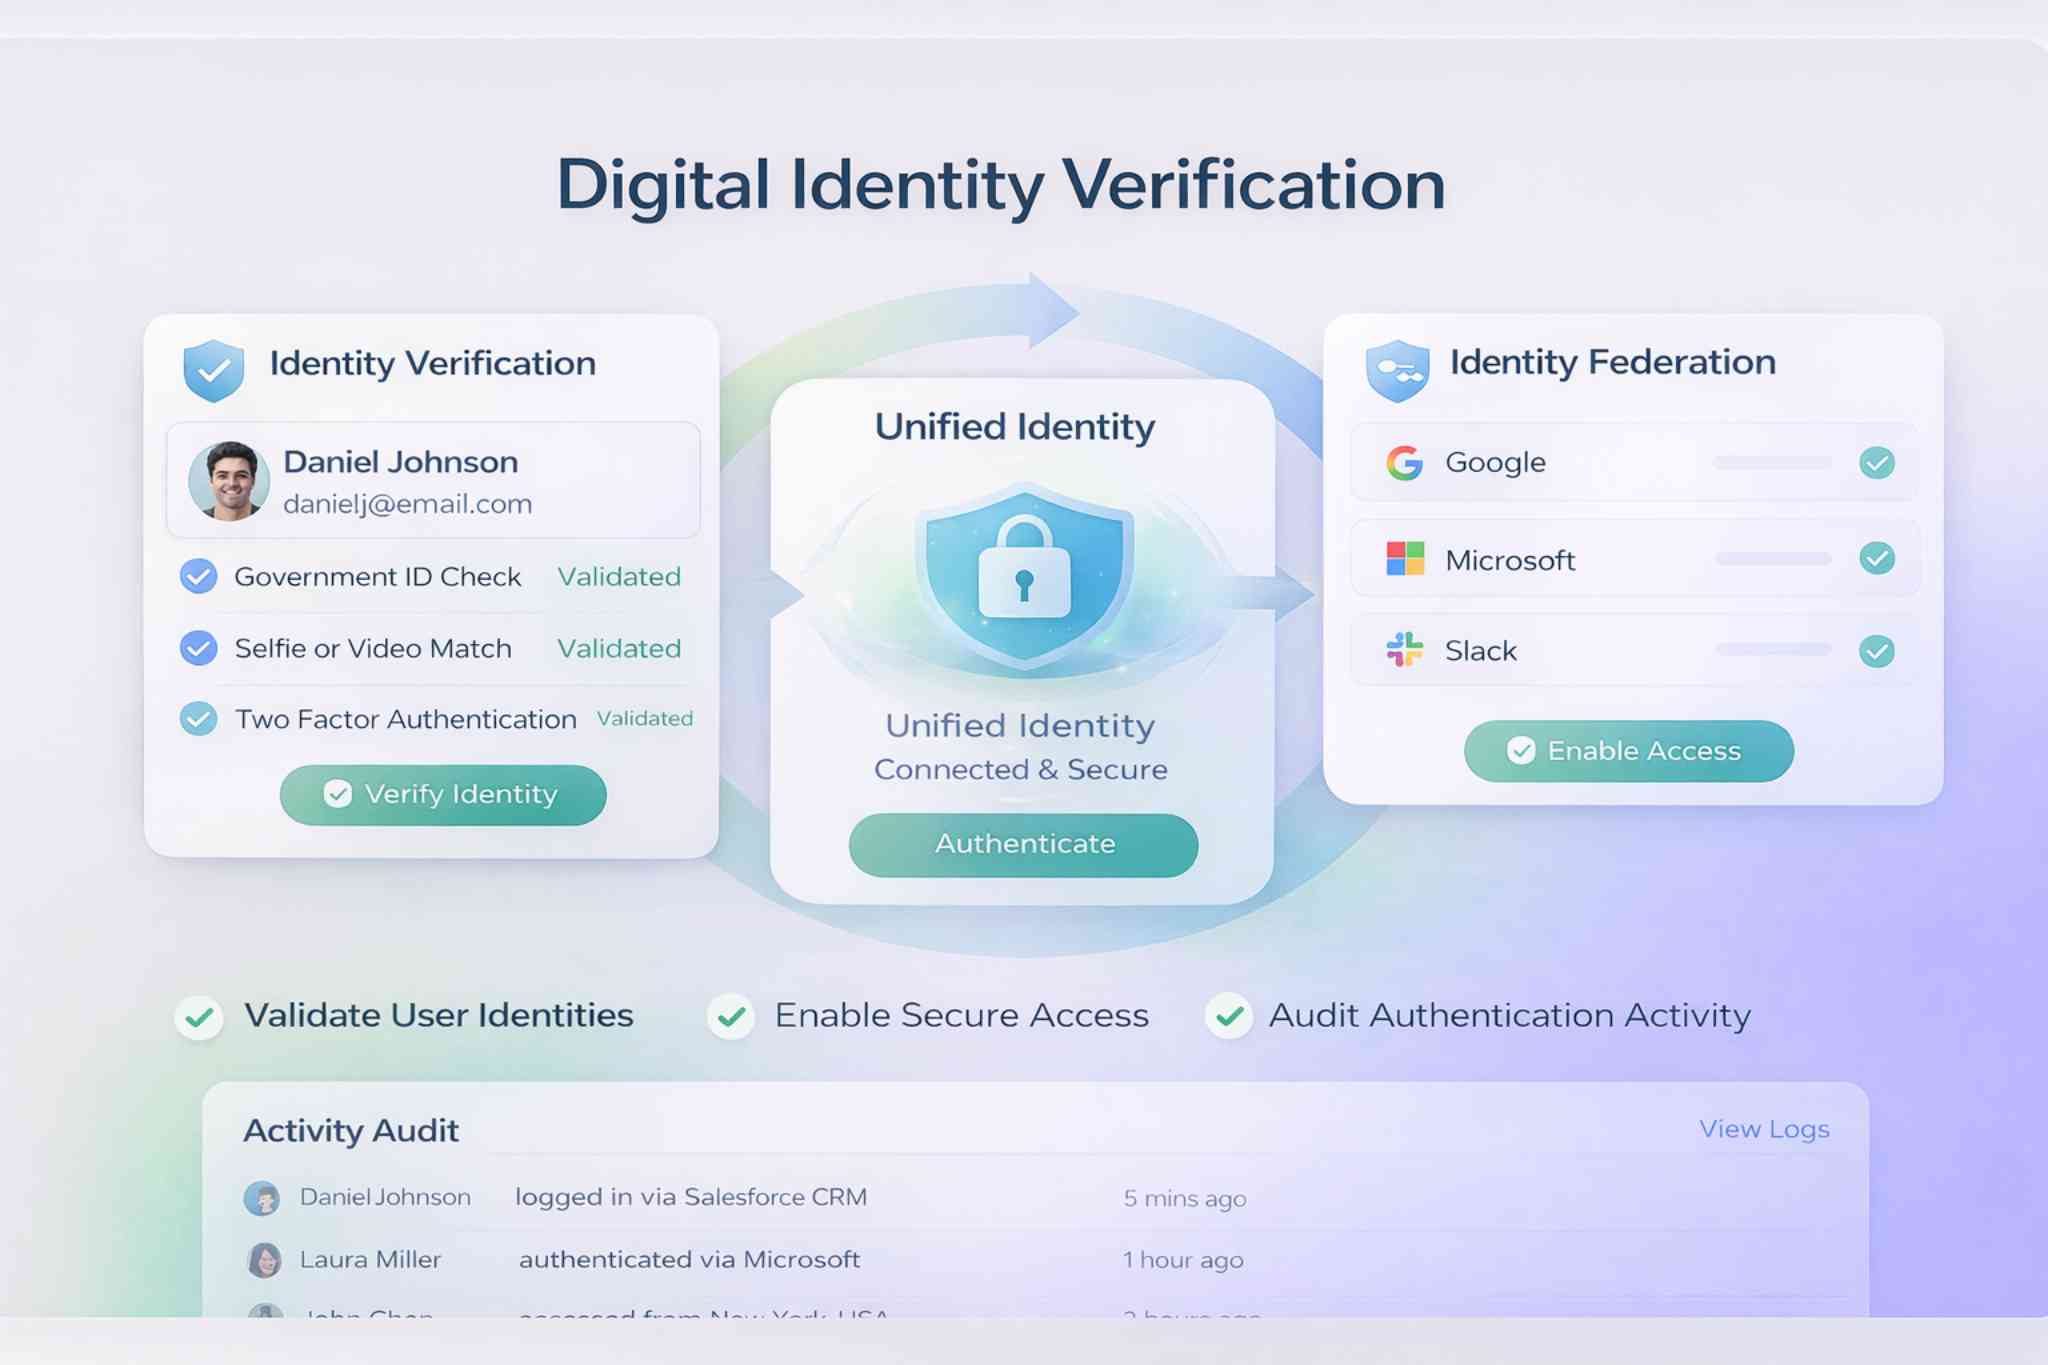Check the Government ID Check item
This screenshot has height=1365, width=2048.
196,576
